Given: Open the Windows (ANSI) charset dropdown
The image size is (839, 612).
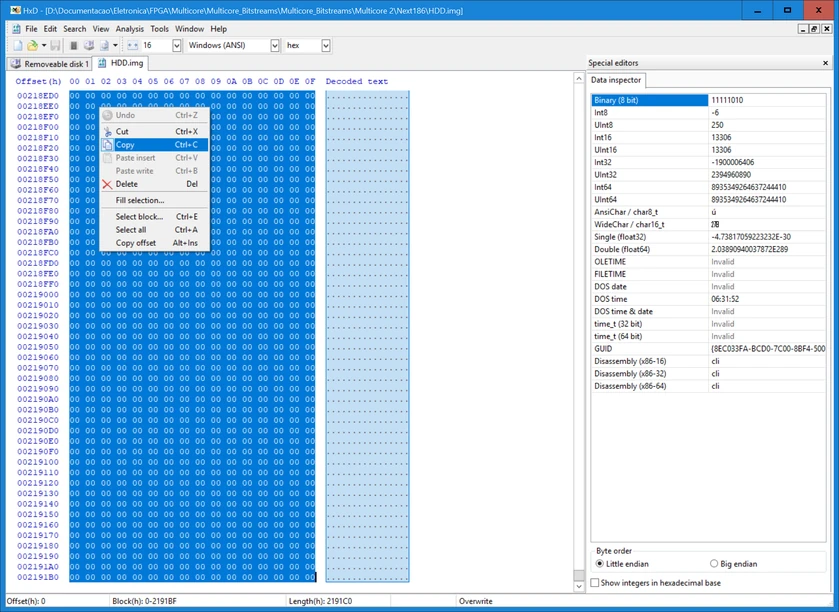Looking at the screenshot, I should (275, 46).
